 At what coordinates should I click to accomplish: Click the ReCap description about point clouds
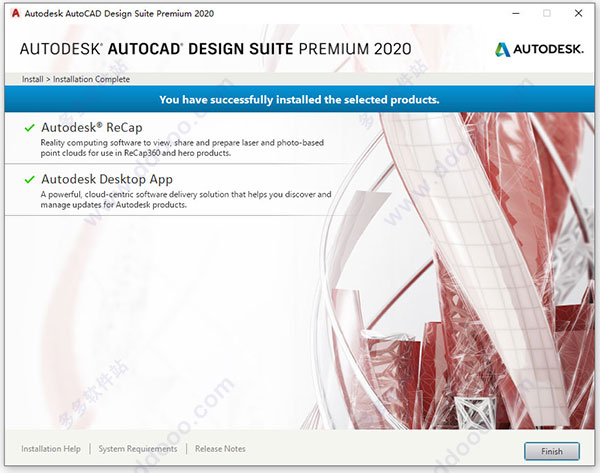(x=182, y=148)
